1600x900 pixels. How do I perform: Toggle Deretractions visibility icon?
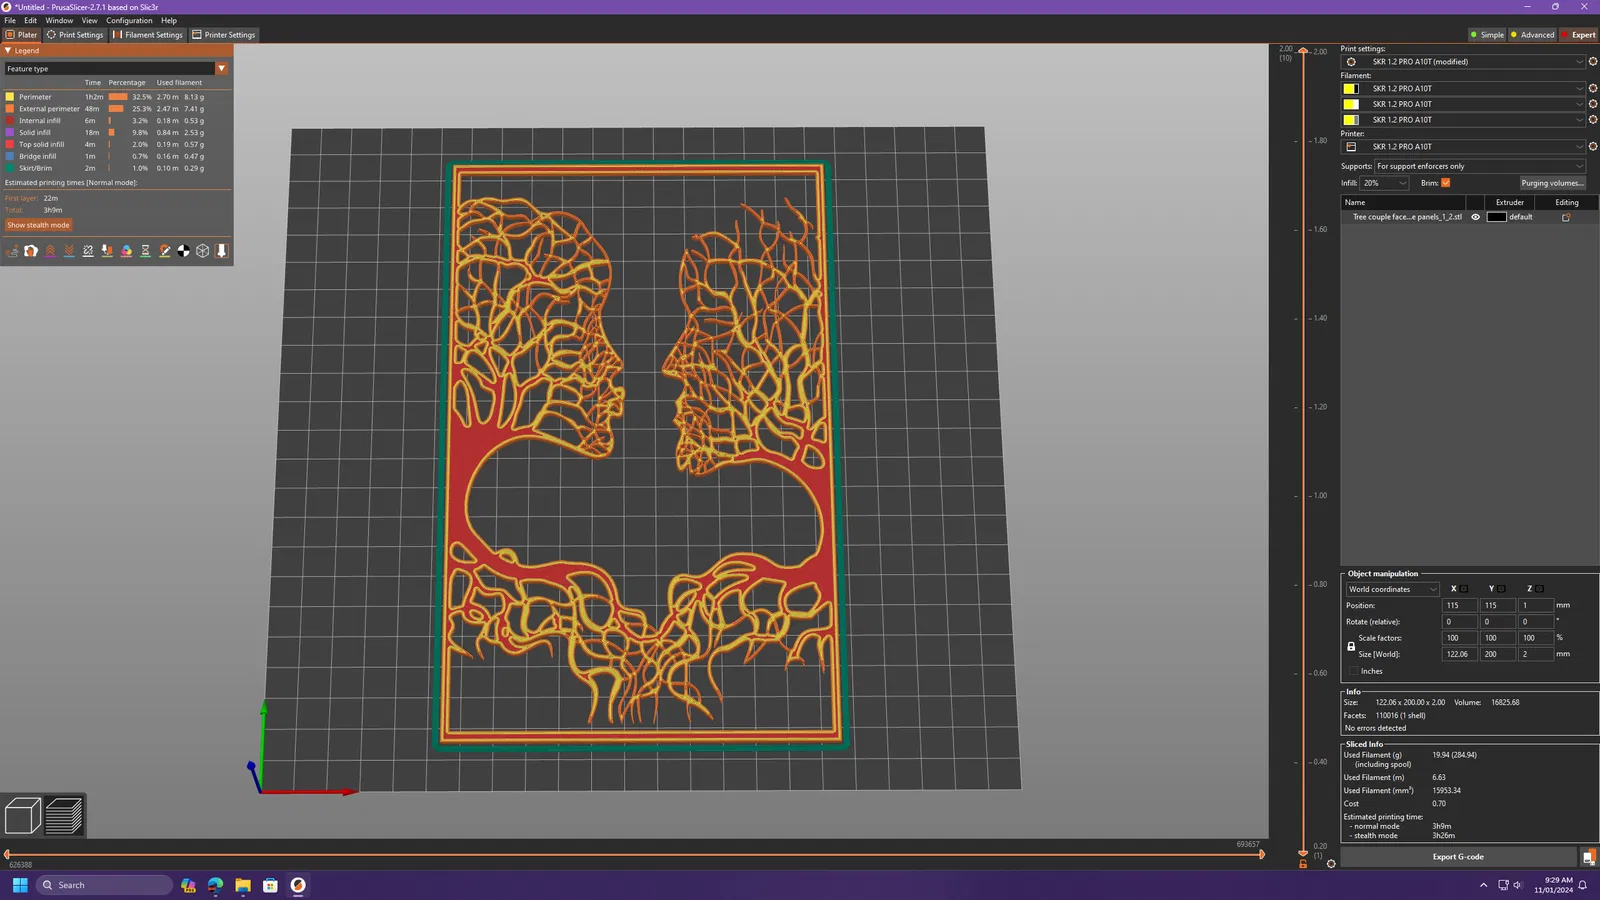click(x=69, y=251)
